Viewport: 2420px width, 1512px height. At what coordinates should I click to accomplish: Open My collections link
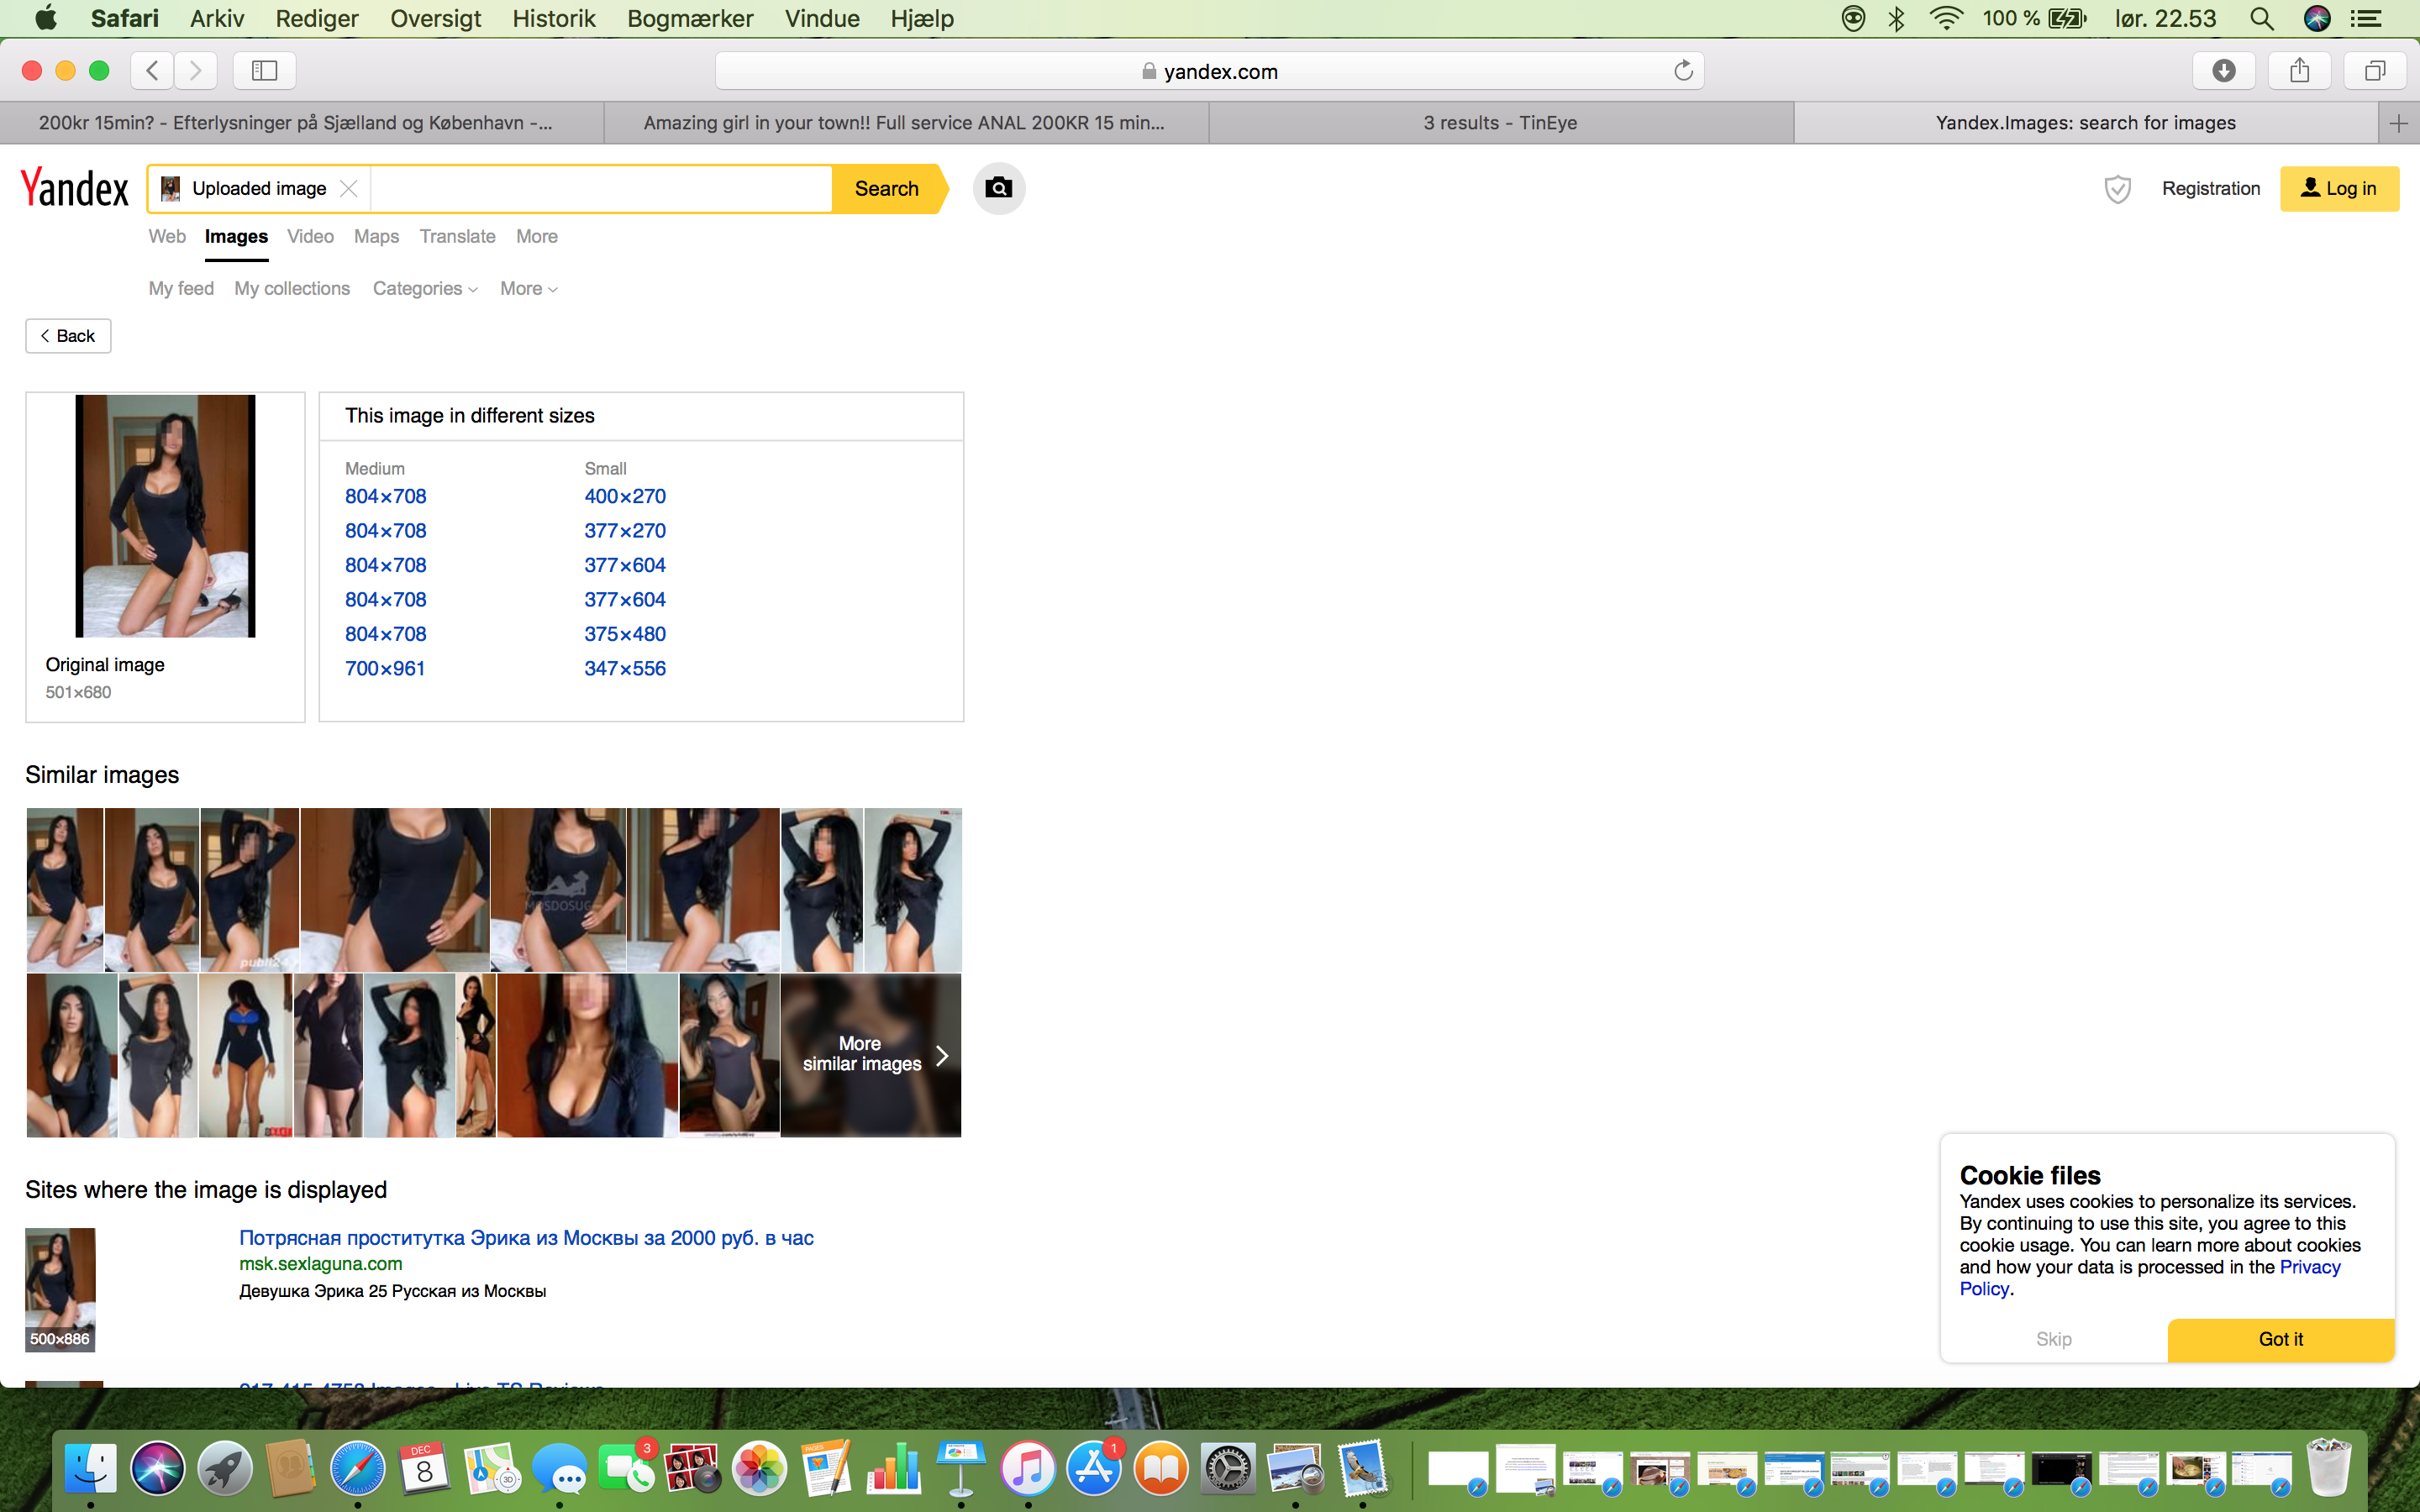click(x=292, y=288)
